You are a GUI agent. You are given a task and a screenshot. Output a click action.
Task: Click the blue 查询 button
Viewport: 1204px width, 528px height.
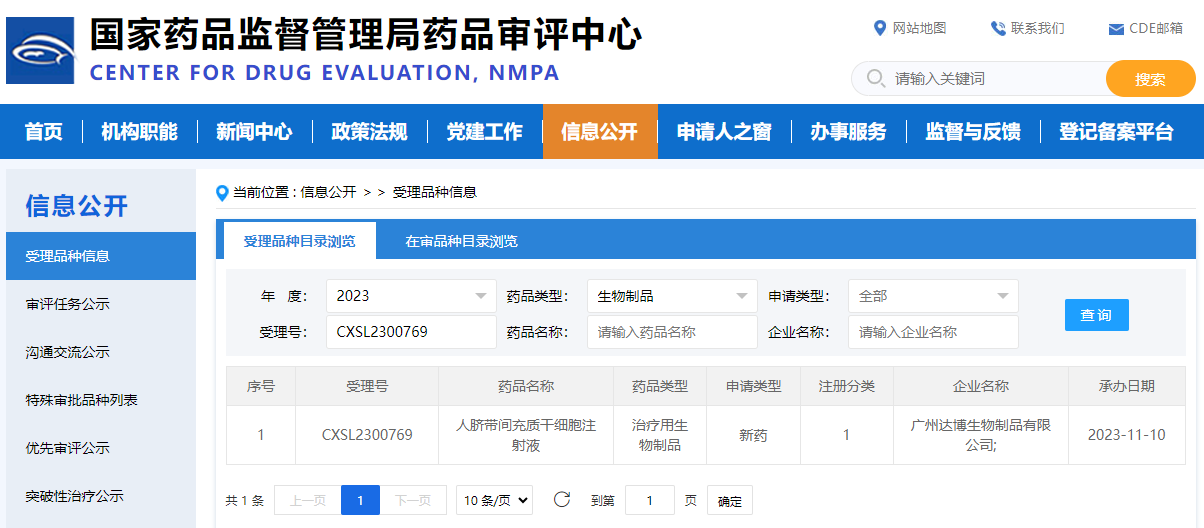coord(1096,315)
